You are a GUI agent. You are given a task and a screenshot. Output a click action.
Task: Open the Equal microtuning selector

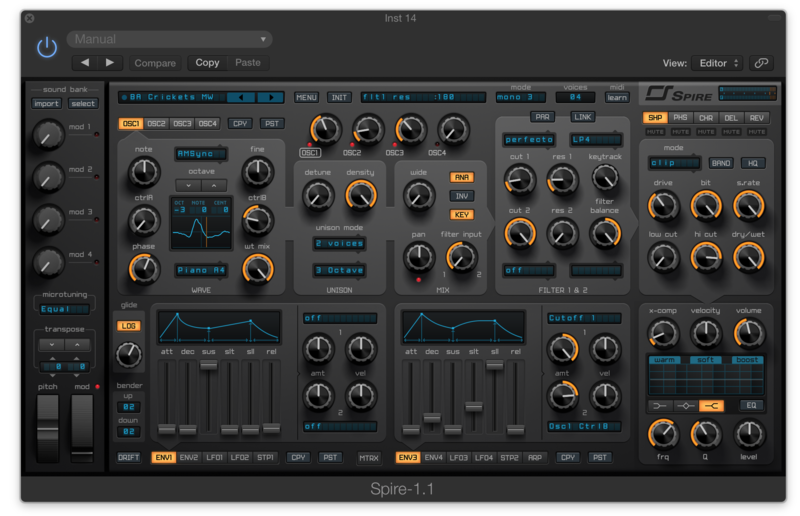coord(64,309)
